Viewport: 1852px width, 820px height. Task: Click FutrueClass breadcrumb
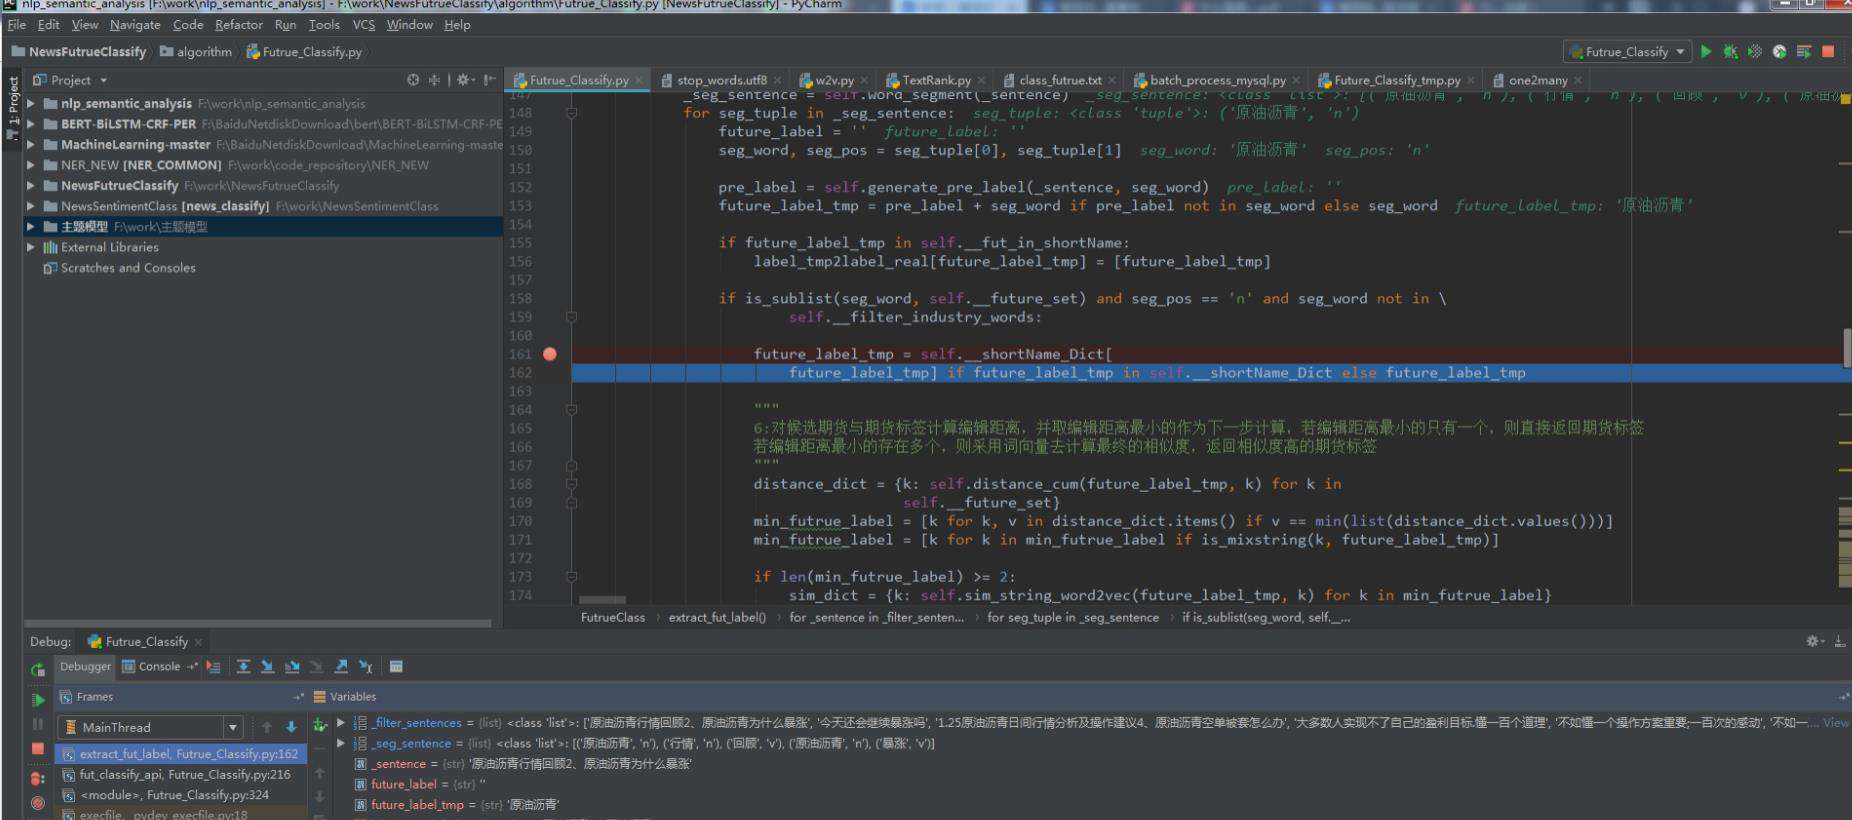[x=613, y=617]
